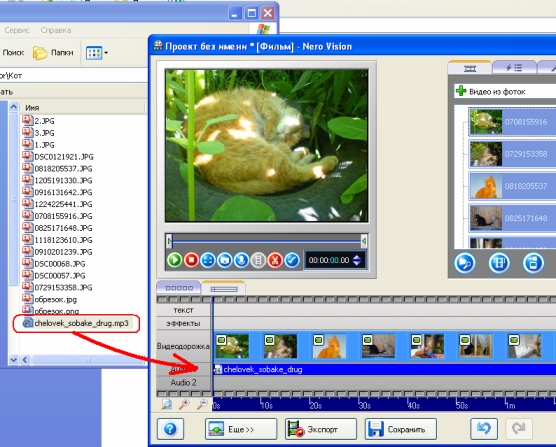
Task: Select the 0818205537 orange cat thumbnail
Action: click(512, 186)
